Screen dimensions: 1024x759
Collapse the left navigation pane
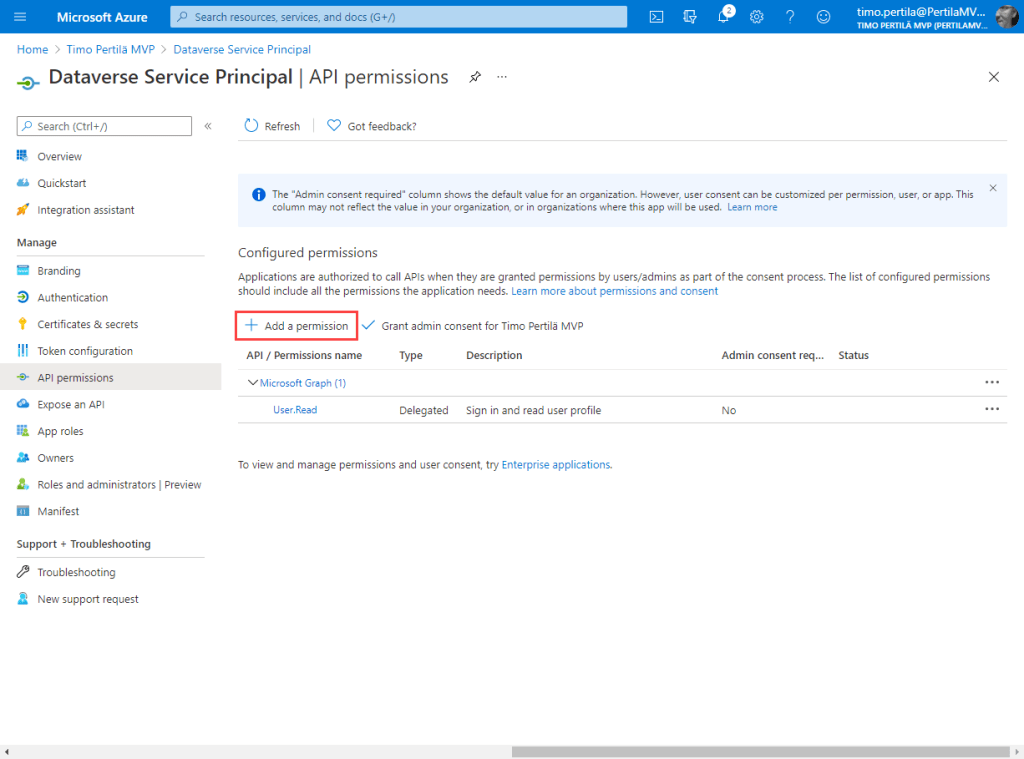pos(208,126)
